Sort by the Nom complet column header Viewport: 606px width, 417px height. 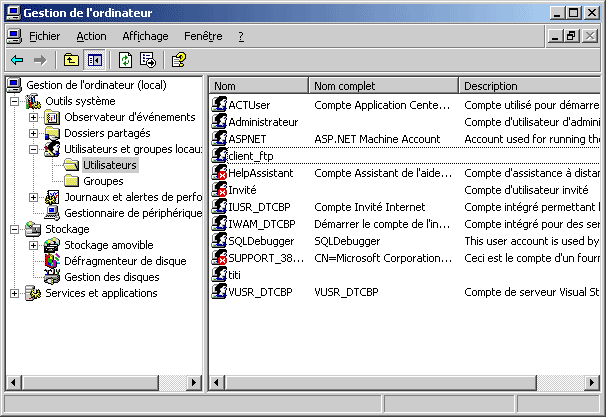click(x=382, y=86)
